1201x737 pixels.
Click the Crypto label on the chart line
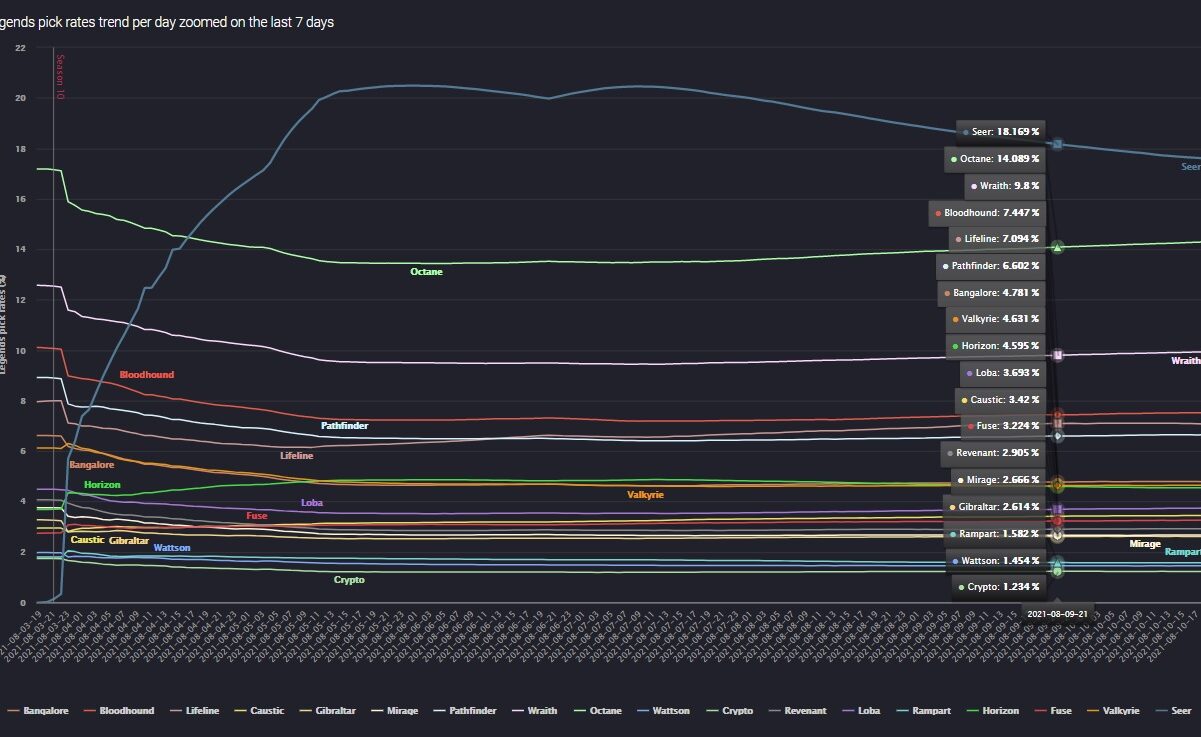[x=349, y=580]
